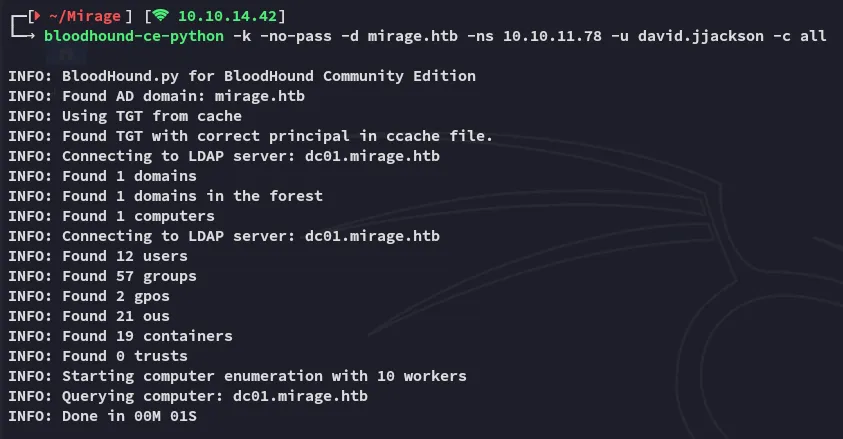843x439 pixels.
Task: Click the "Found 57 groups" output line
Action: pos(102,276)
